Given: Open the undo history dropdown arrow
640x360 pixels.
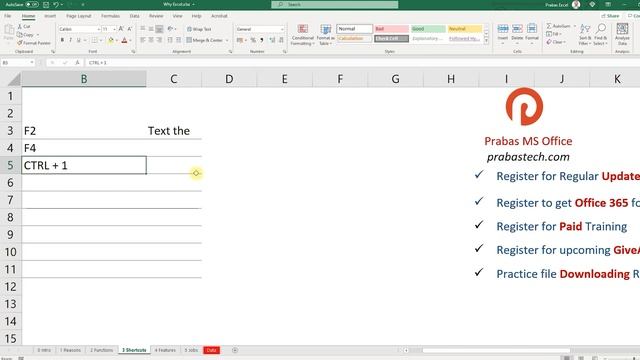Looking at the screenshot, I should [62, 4].
